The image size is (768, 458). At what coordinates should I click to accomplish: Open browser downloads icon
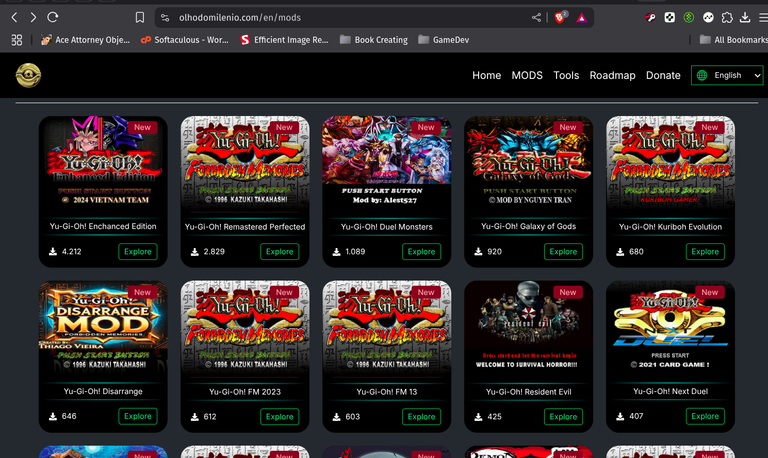[x=745, y=18]
